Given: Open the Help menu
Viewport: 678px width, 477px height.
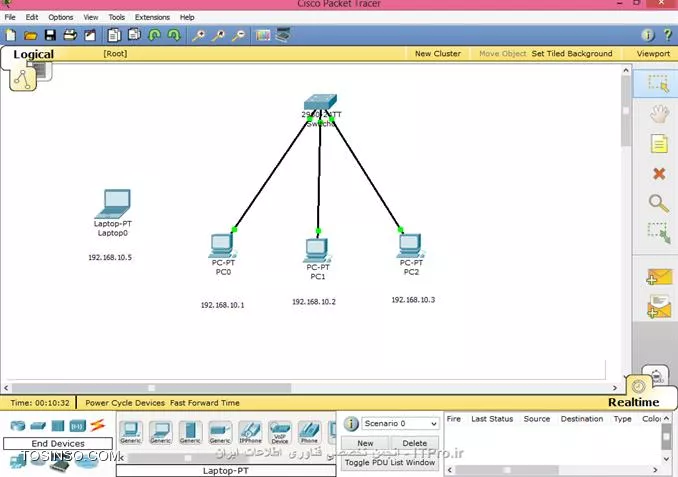Looking at the screenshot, I should pos(187,17).
